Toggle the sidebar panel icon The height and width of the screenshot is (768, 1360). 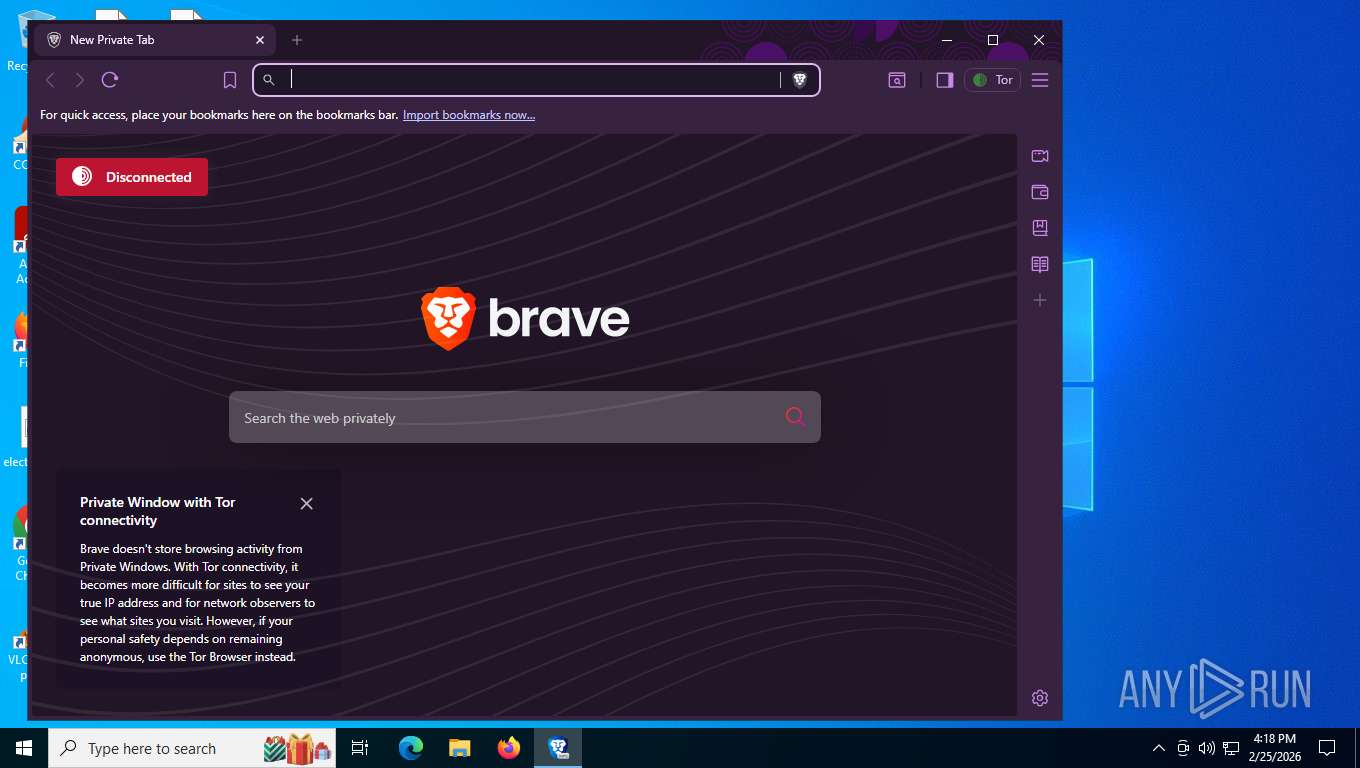[x=944, y=80]
